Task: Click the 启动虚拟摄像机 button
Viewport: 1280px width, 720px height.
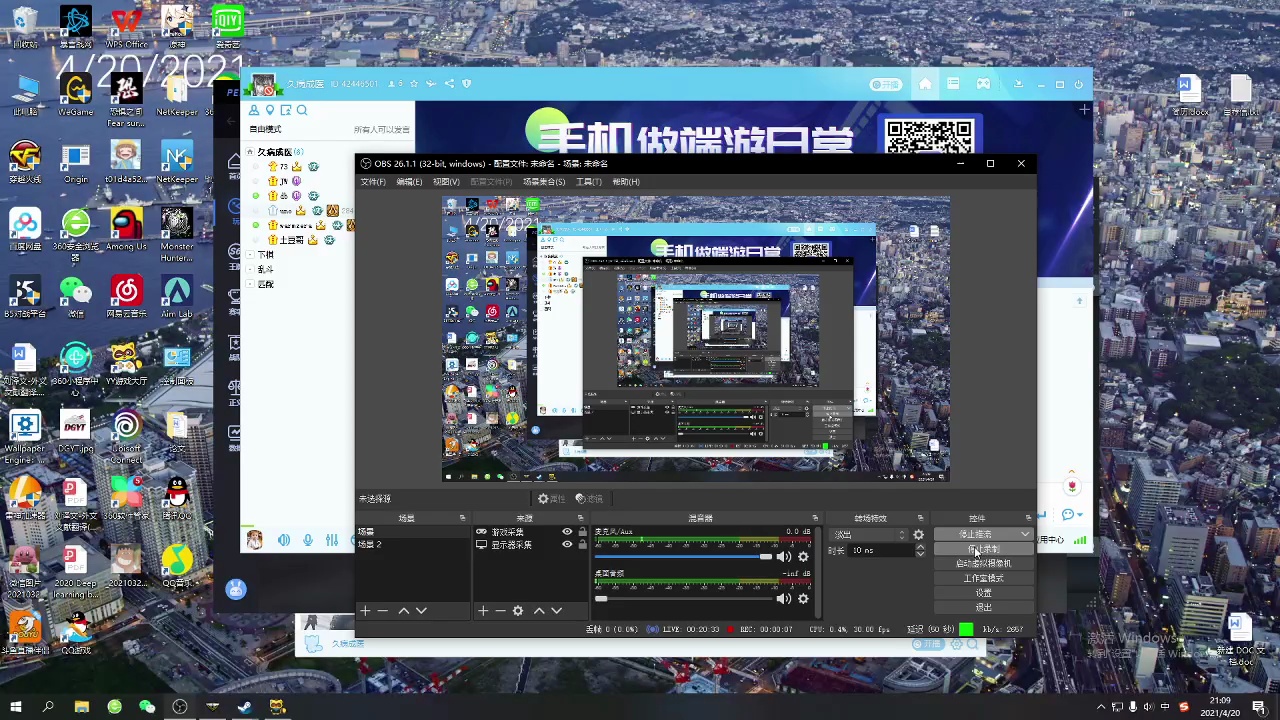Action: [x=983, y=564]
